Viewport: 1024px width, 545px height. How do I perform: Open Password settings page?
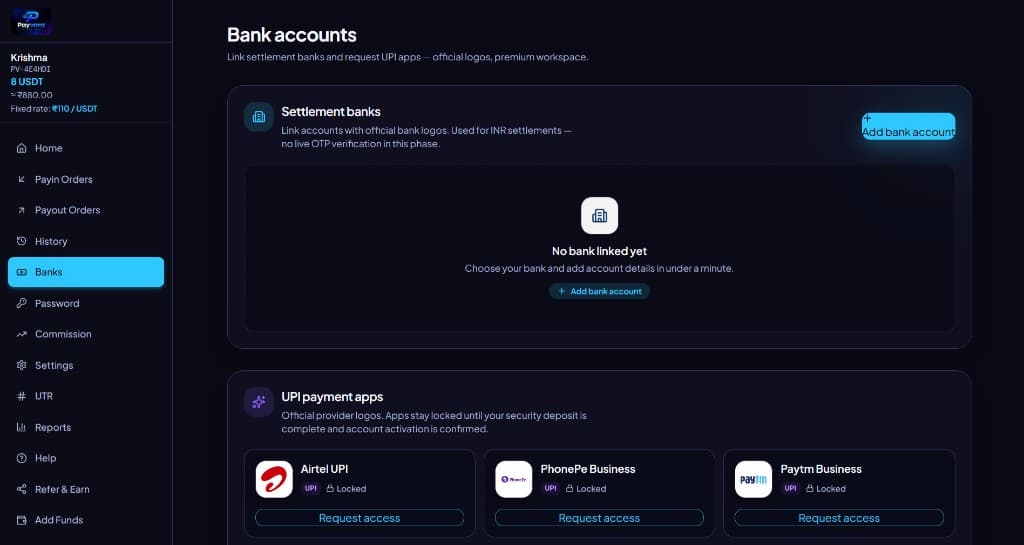[x=86, y=304]
